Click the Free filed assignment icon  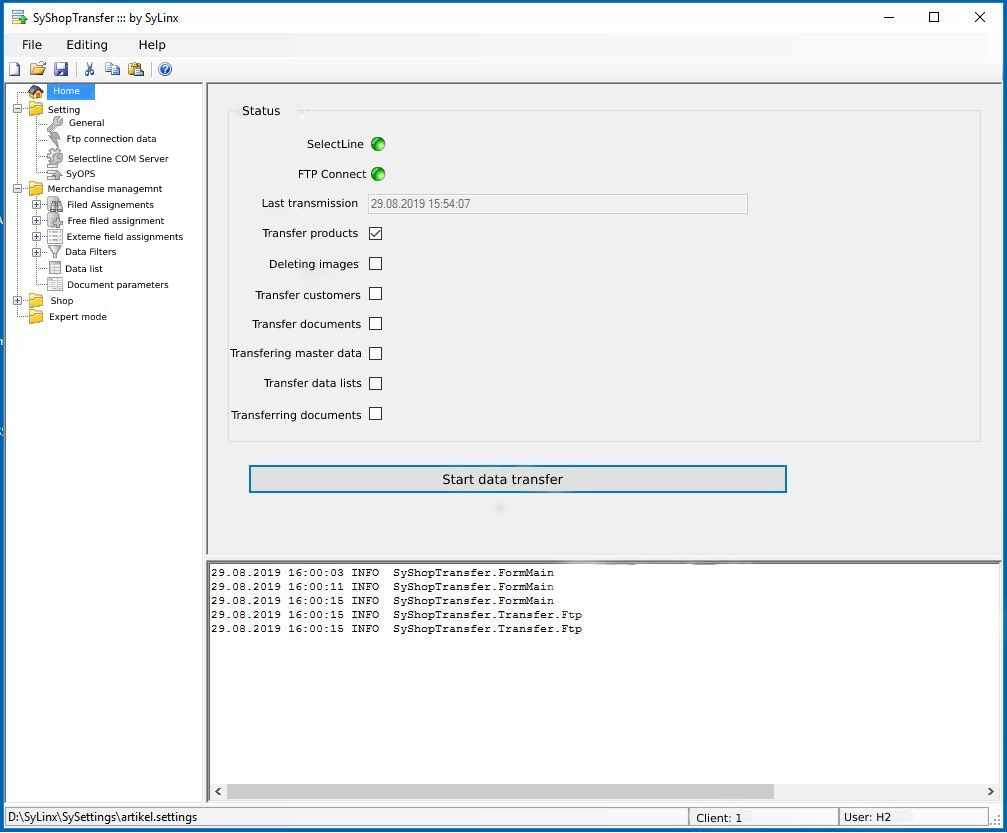56,220
